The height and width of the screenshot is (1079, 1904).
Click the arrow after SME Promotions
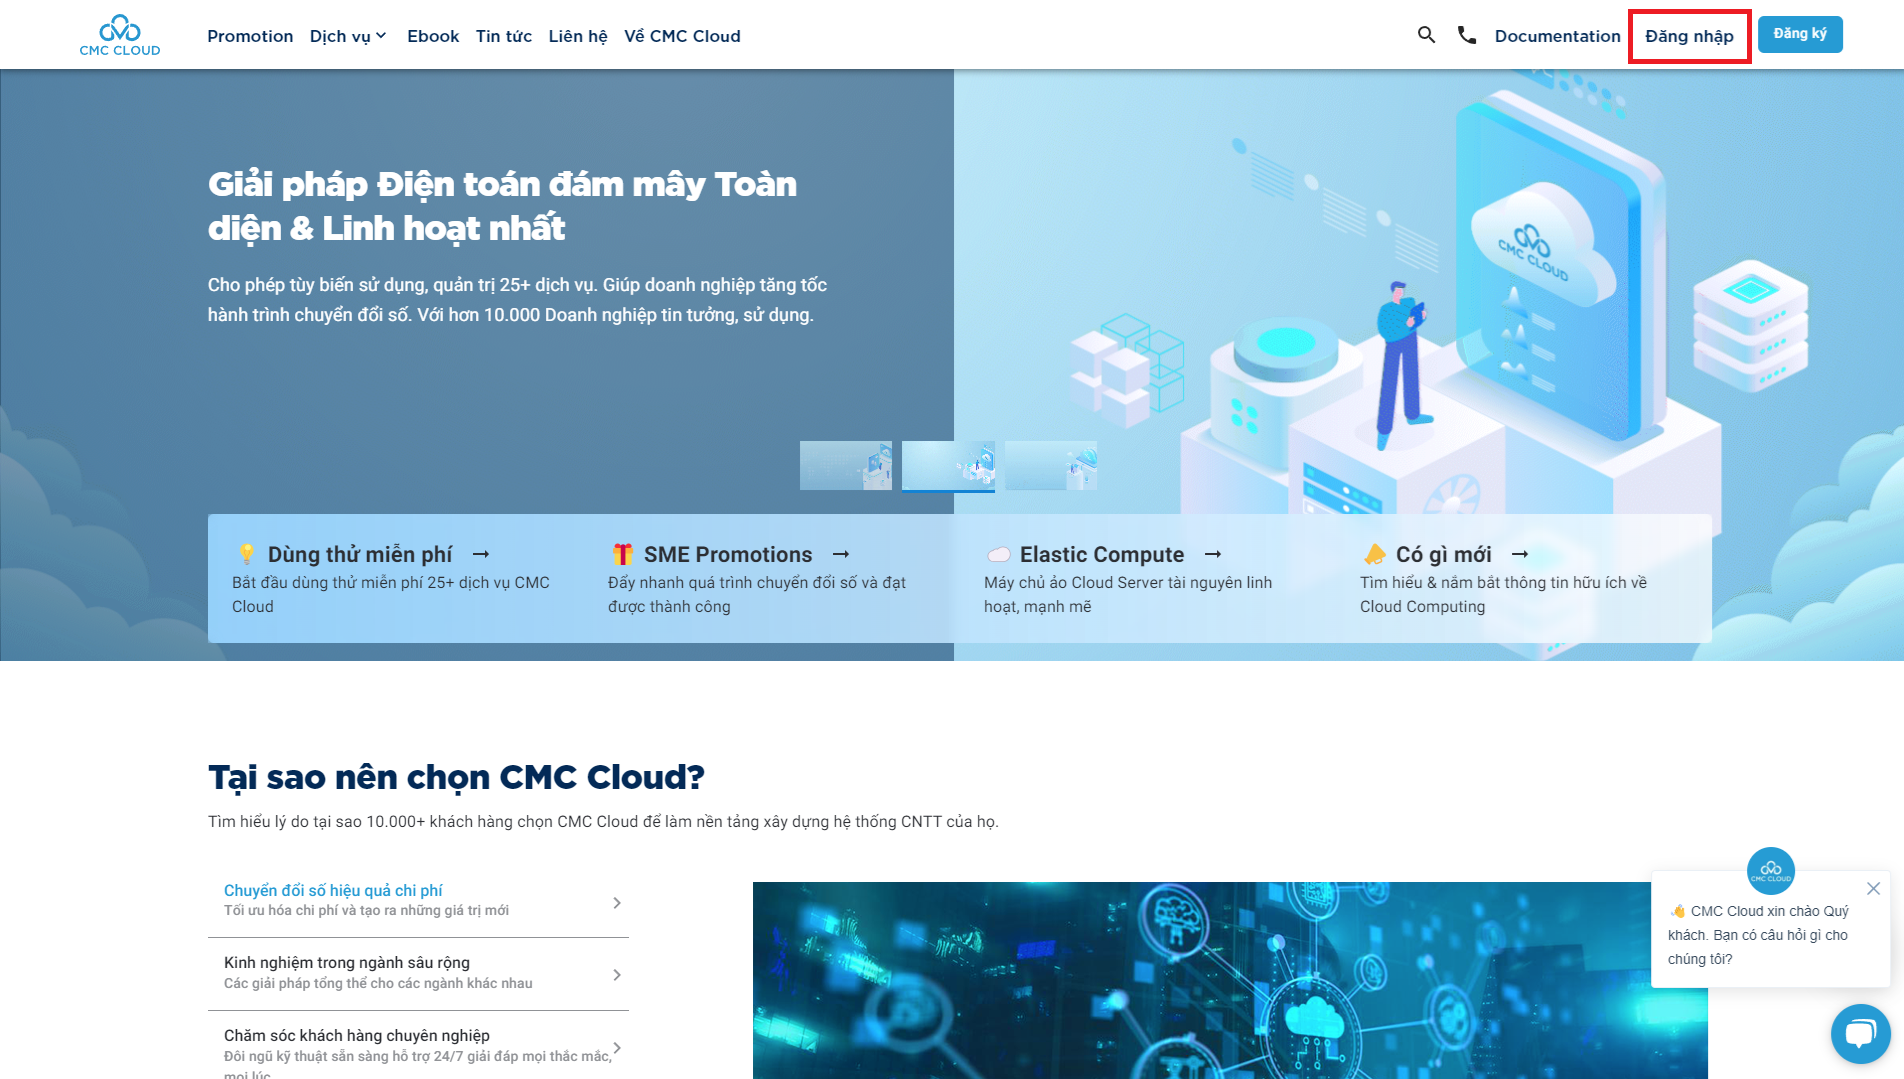pyautogui.click(x=841, y=554)
